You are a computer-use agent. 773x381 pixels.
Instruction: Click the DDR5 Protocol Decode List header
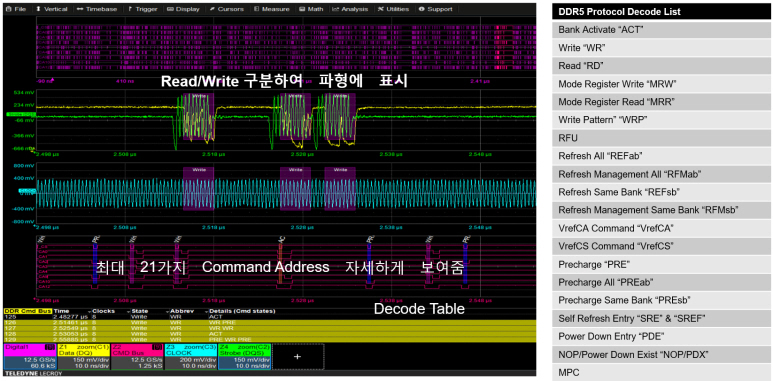pyautogui.click(x=662, y=12)
